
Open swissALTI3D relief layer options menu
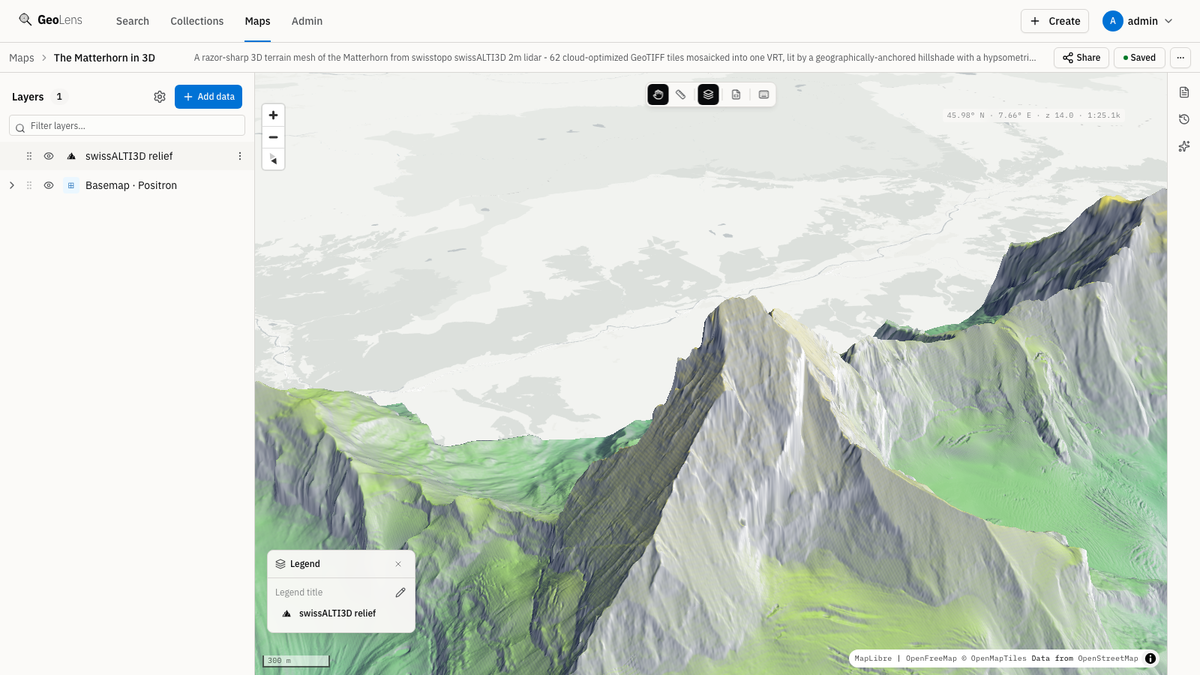(x=240, y=156)
